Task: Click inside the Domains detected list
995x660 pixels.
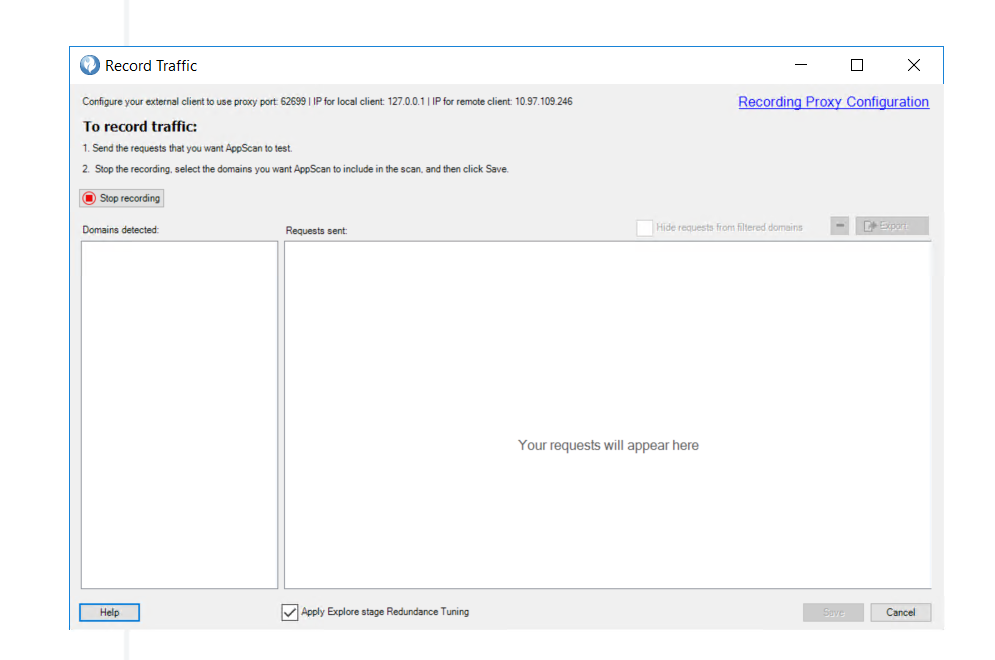Action: [179, 414]
